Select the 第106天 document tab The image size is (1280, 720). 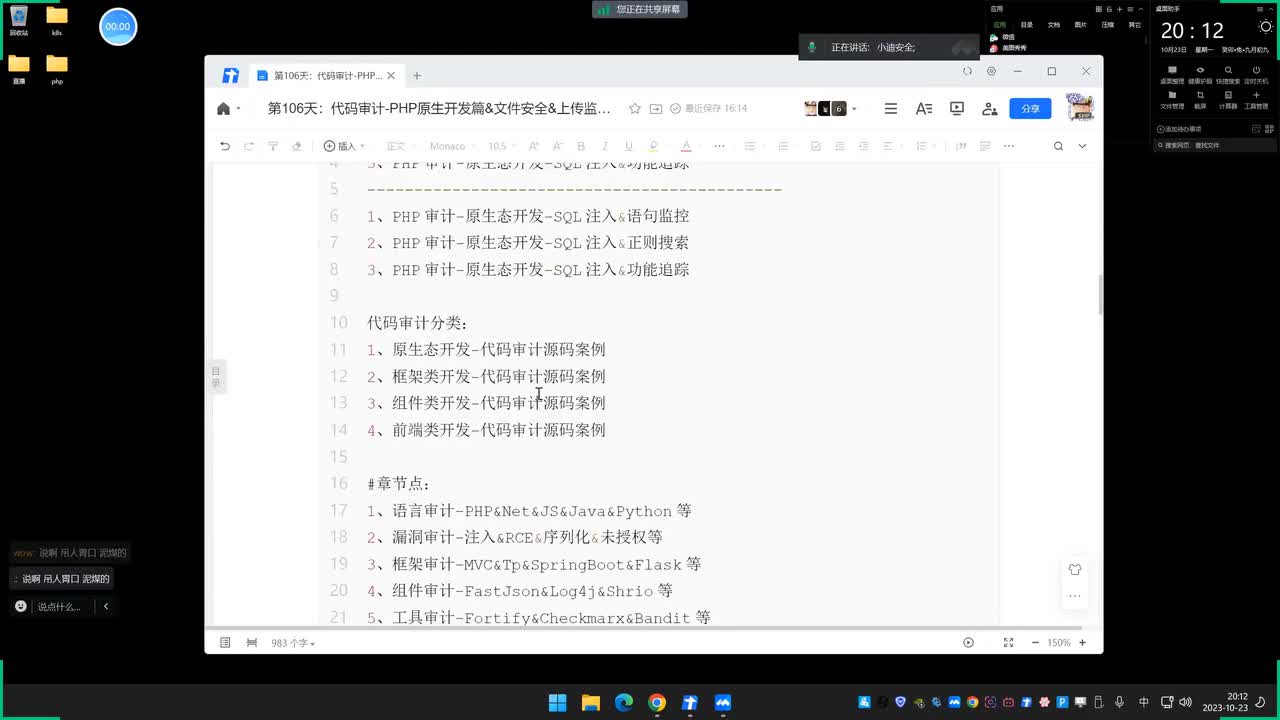tap(326, 75)
